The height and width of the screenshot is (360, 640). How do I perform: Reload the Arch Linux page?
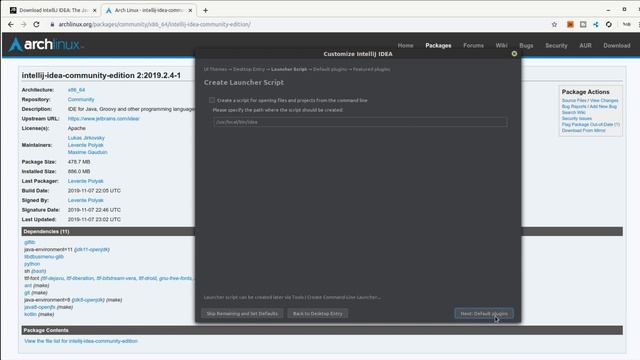click(x=36, y=24)
